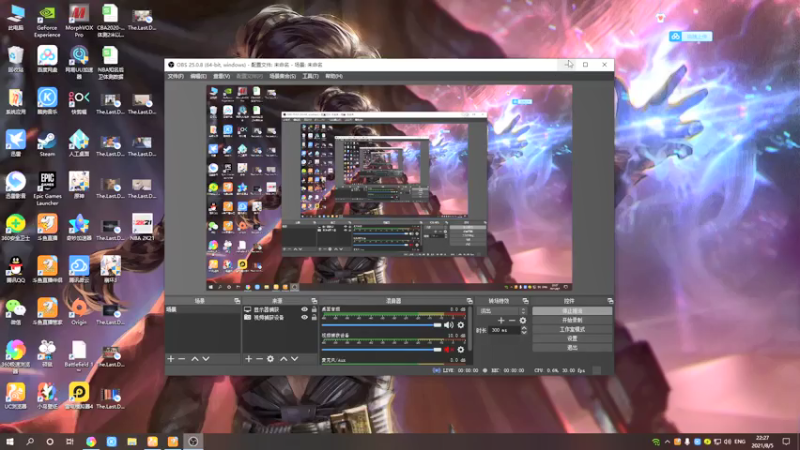Toggle 工作室模式 in the controls panel
The width and height of the screenshot is (800, 450).
pos(572,329)
